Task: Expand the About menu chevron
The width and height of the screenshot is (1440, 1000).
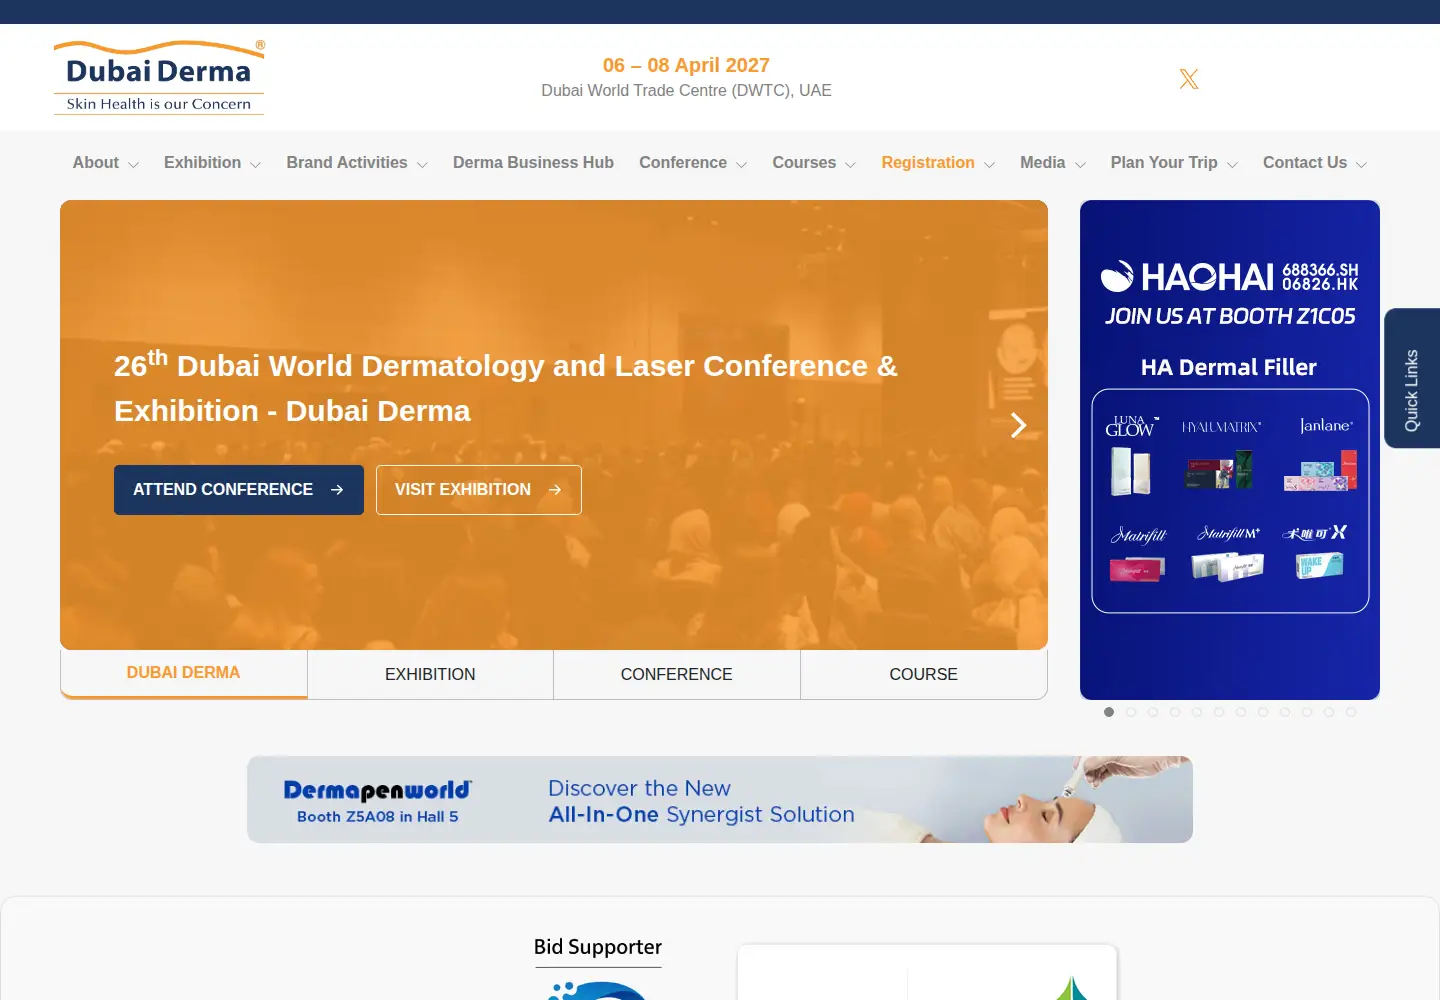Action: pos(133,165)
